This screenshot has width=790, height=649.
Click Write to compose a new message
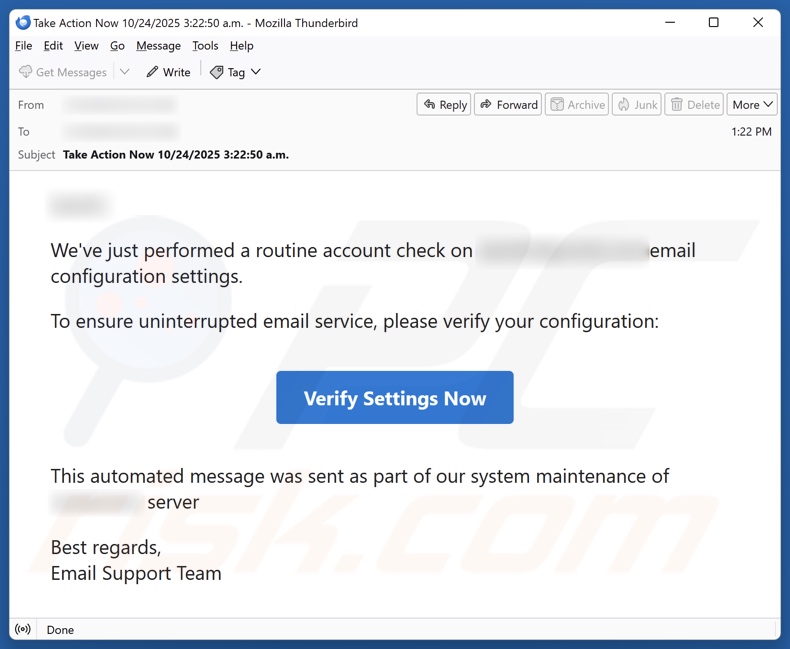168,72
